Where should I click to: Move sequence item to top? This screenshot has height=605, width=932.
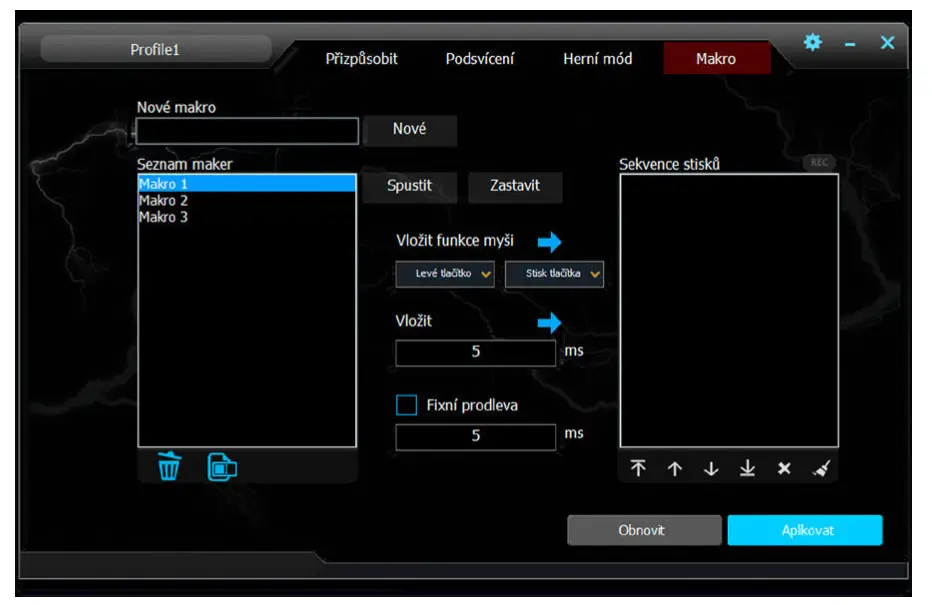638,468
